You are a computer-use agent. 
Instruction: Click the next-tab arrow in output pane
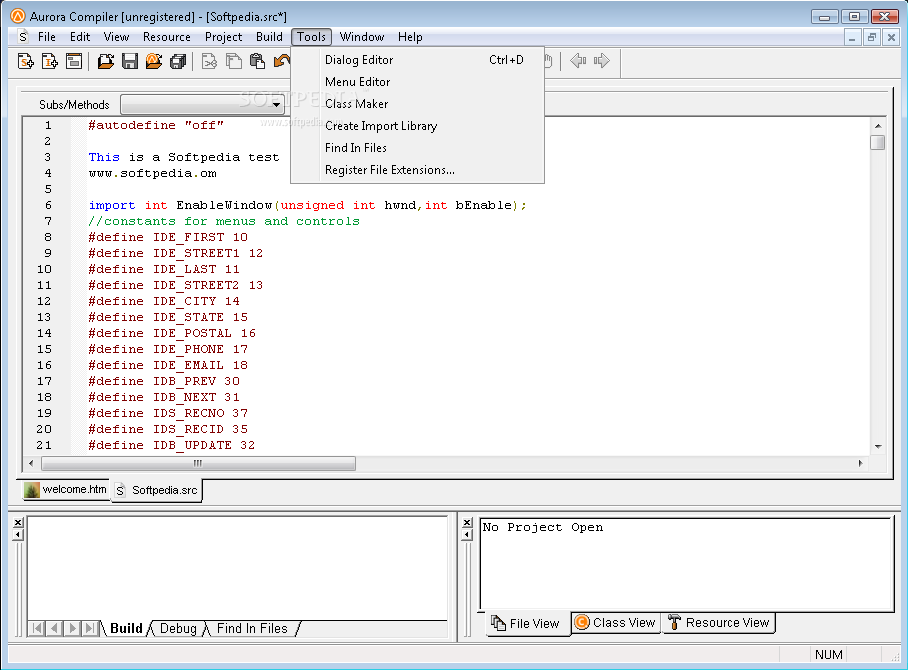(72, 628)
